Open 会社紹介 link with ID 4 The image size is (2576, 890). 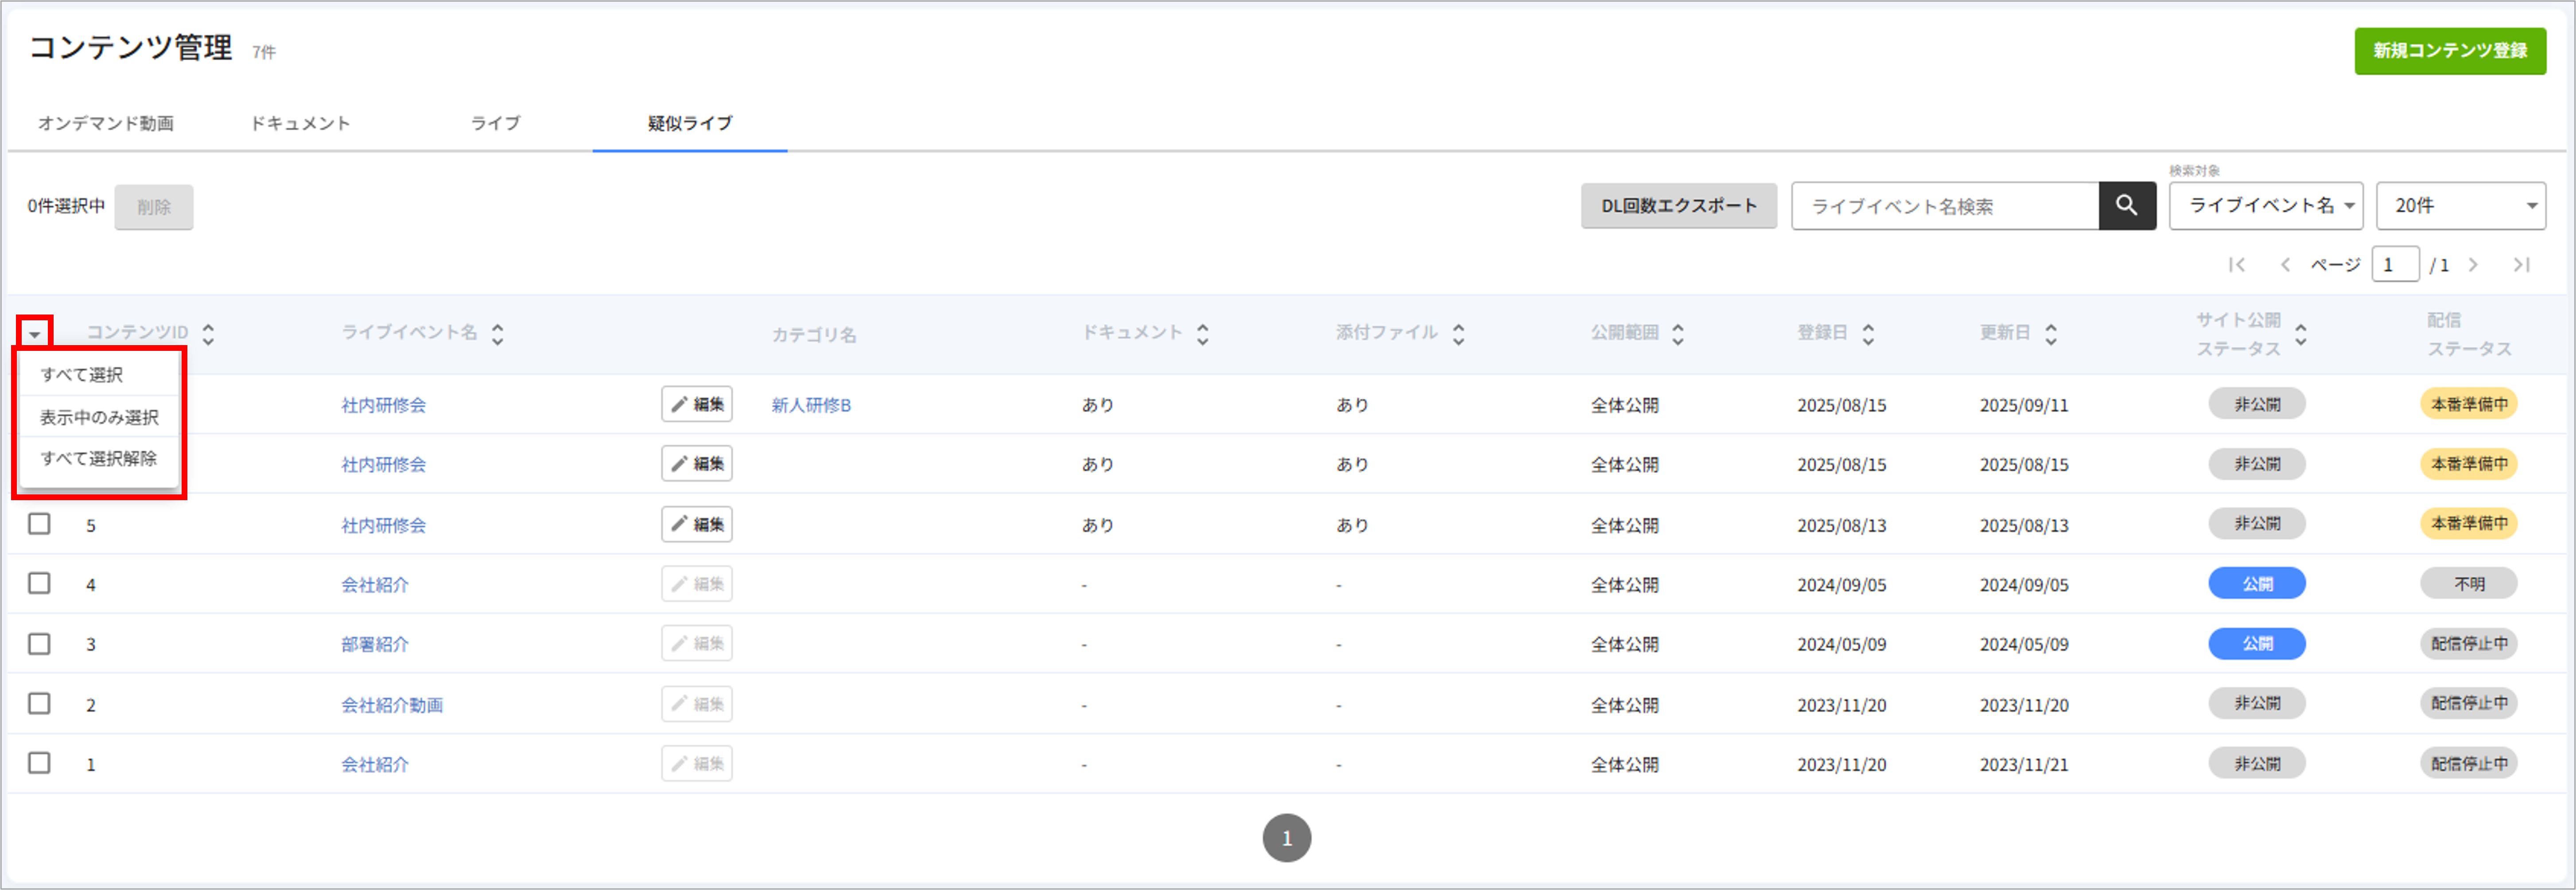point(375,585)
